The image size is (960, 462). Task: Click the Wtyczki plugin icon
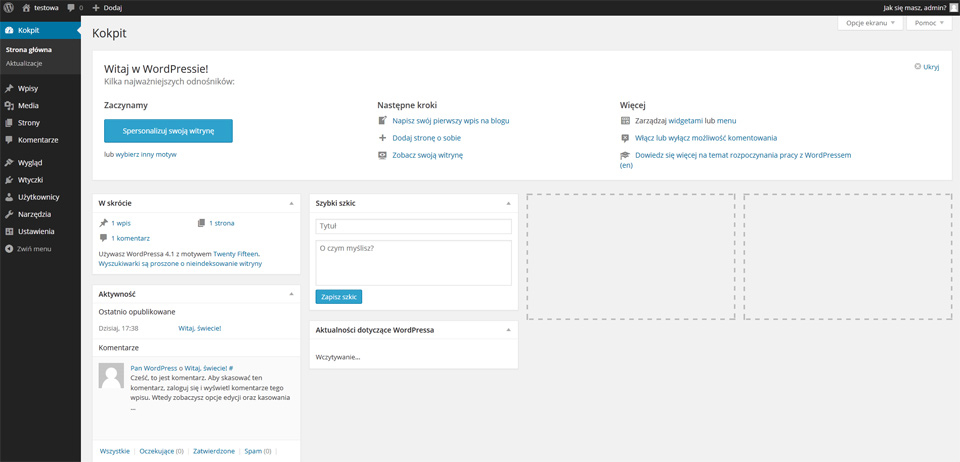click(9, 181)
